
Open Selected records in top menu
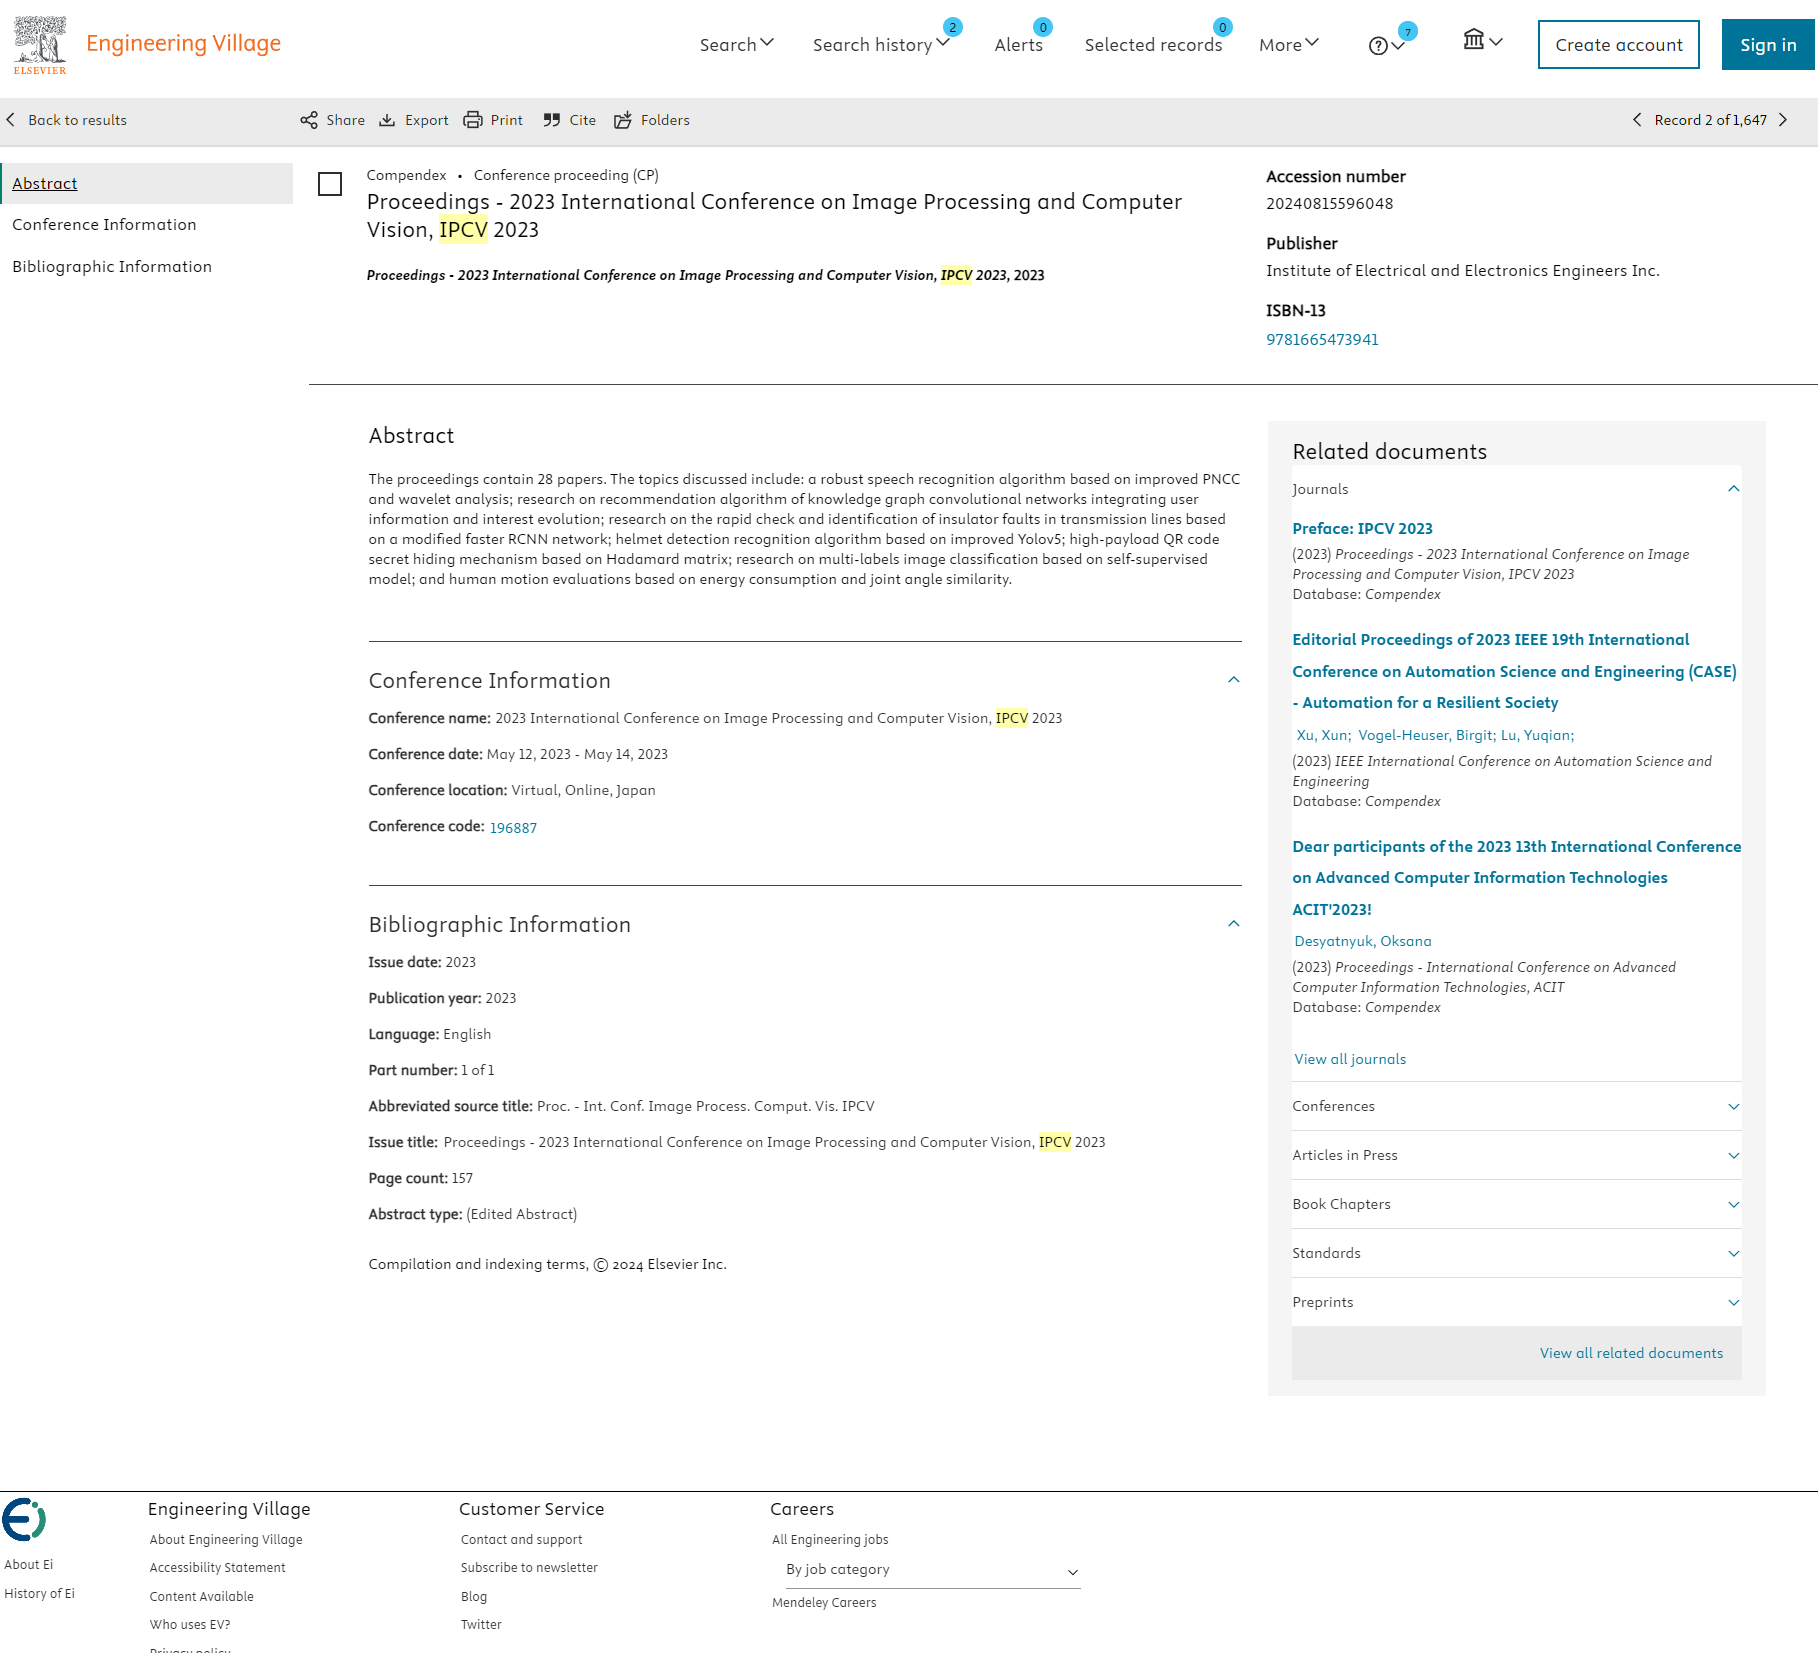(1153, 45)
